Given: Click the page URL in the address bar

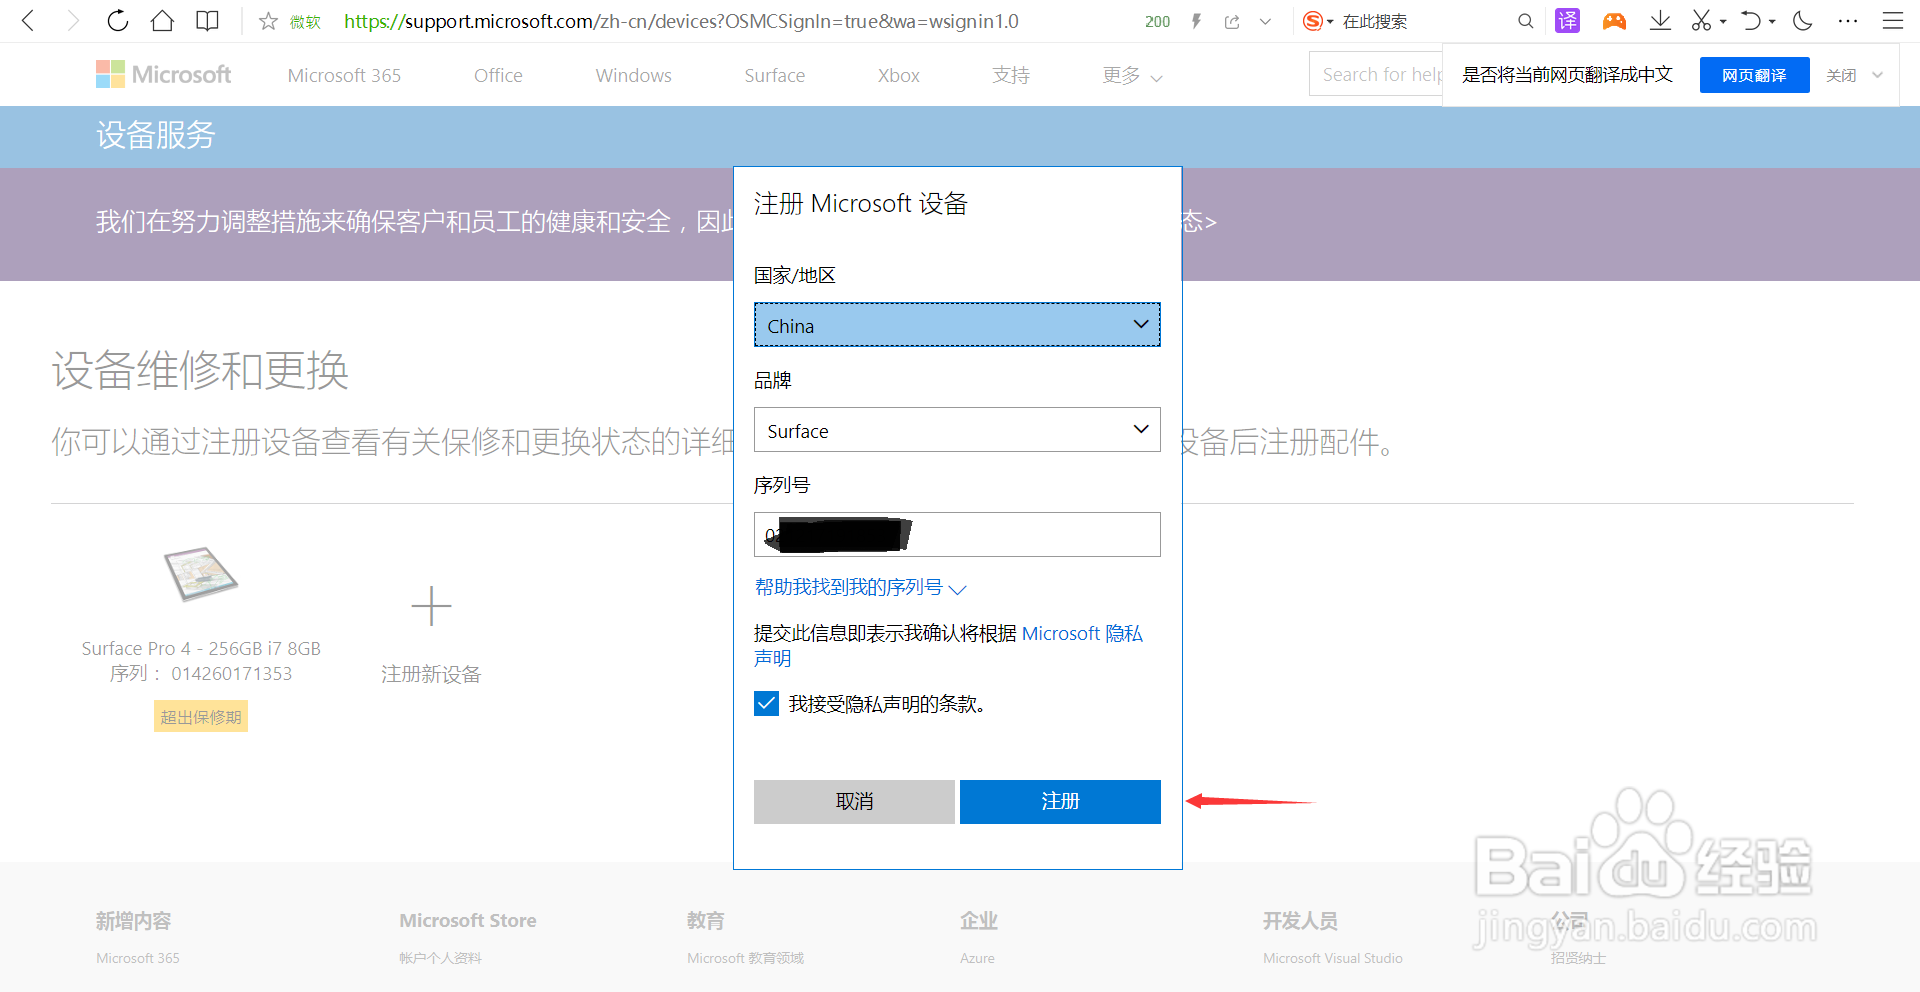Looking at the screenshot, I should point(681,21).
